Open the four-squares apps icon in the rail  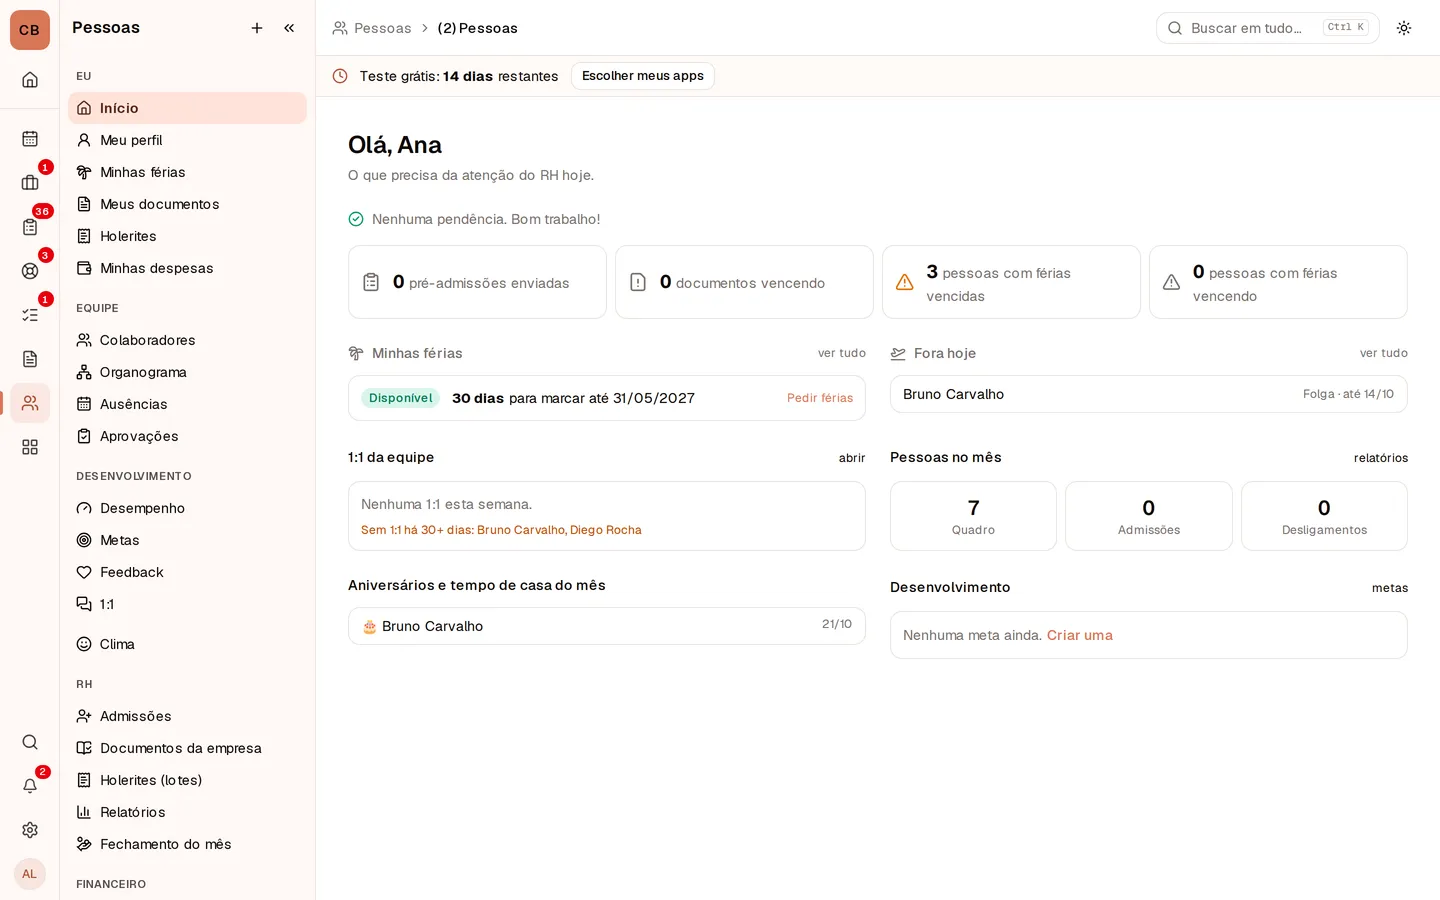30,447
